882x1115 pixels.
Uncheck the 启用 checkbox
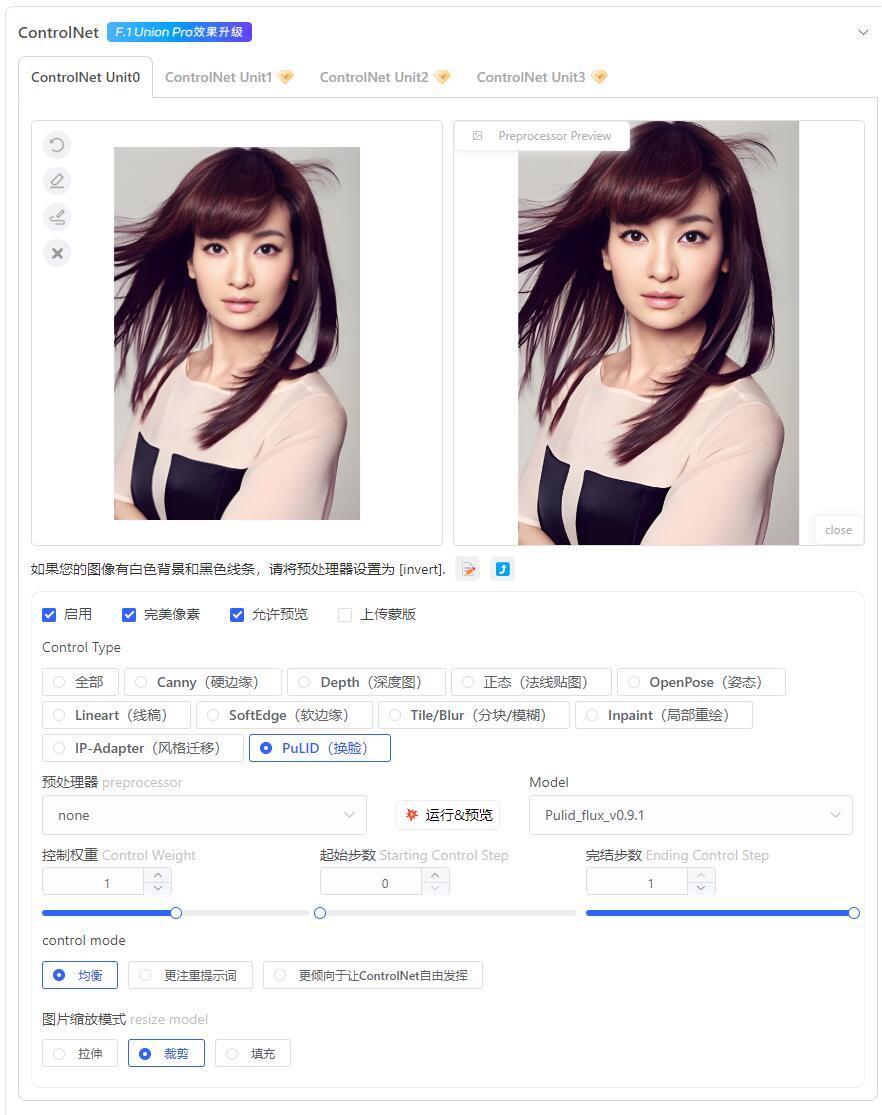point(49,615)
